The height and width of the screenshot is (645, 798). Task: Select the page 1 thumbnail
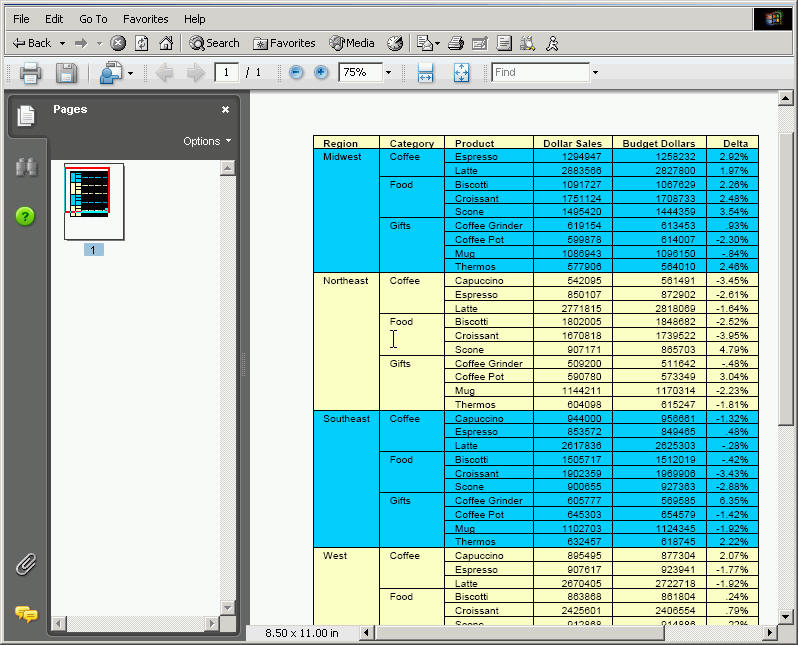pos(94,201)
